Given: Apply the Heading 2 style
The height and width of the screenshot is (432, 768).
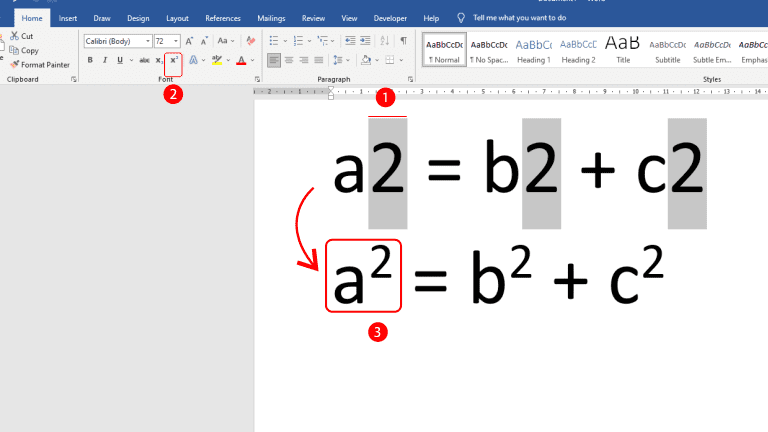Looking at the screenshot, I should tap(578, 50).
